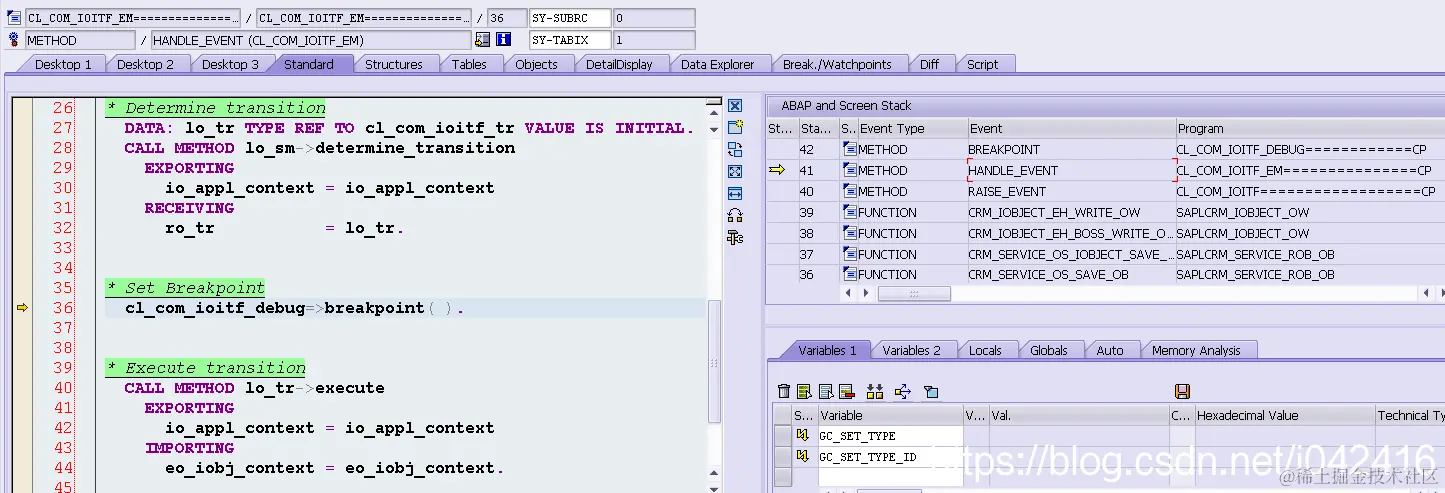Switch to the Auto tab
This screenshot has width=1445, height=493.
1110,350
